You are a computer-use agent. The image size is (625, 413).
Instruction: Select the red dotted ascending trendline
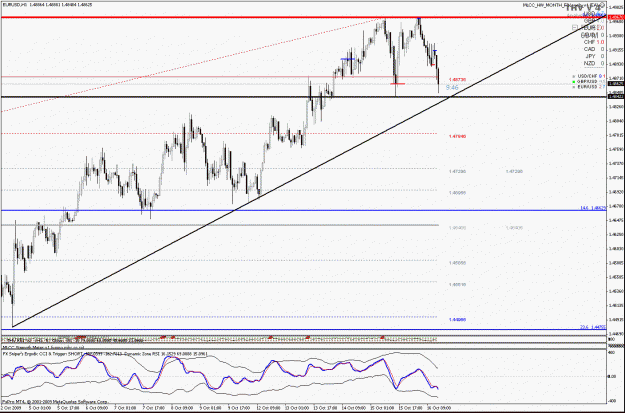[191, 65]
